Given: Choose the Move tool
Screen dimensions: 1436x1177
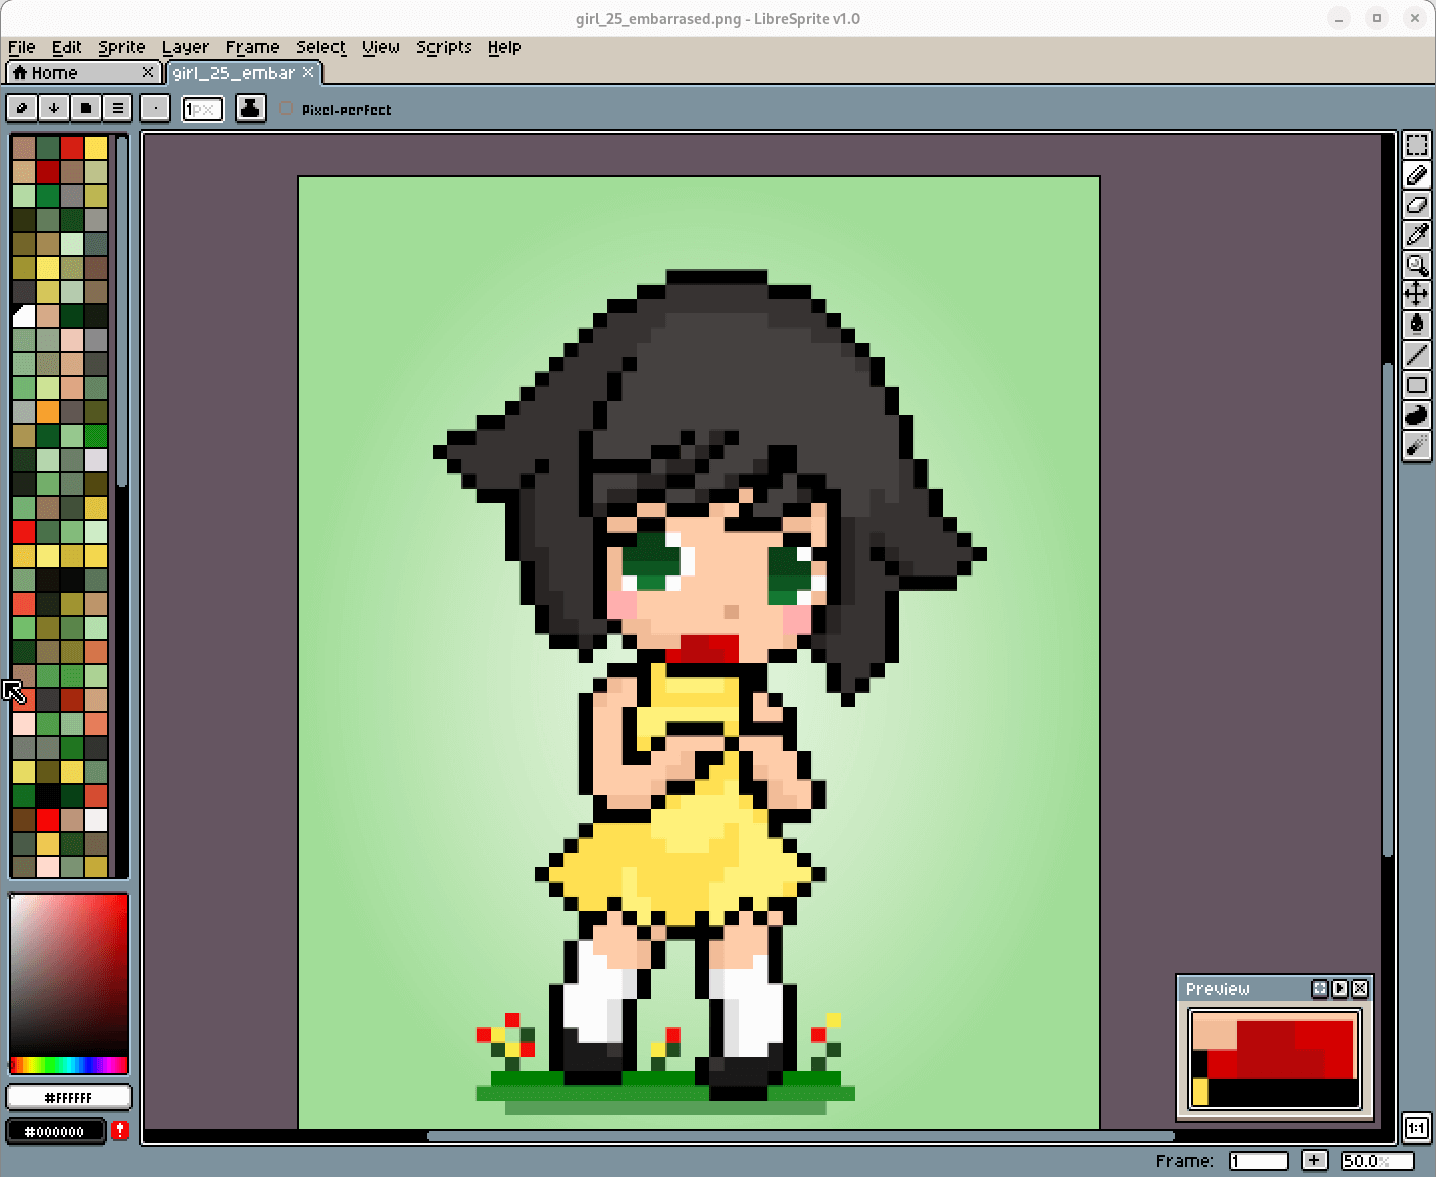Looking at the screenshot, I should [x=1416, y=294].
